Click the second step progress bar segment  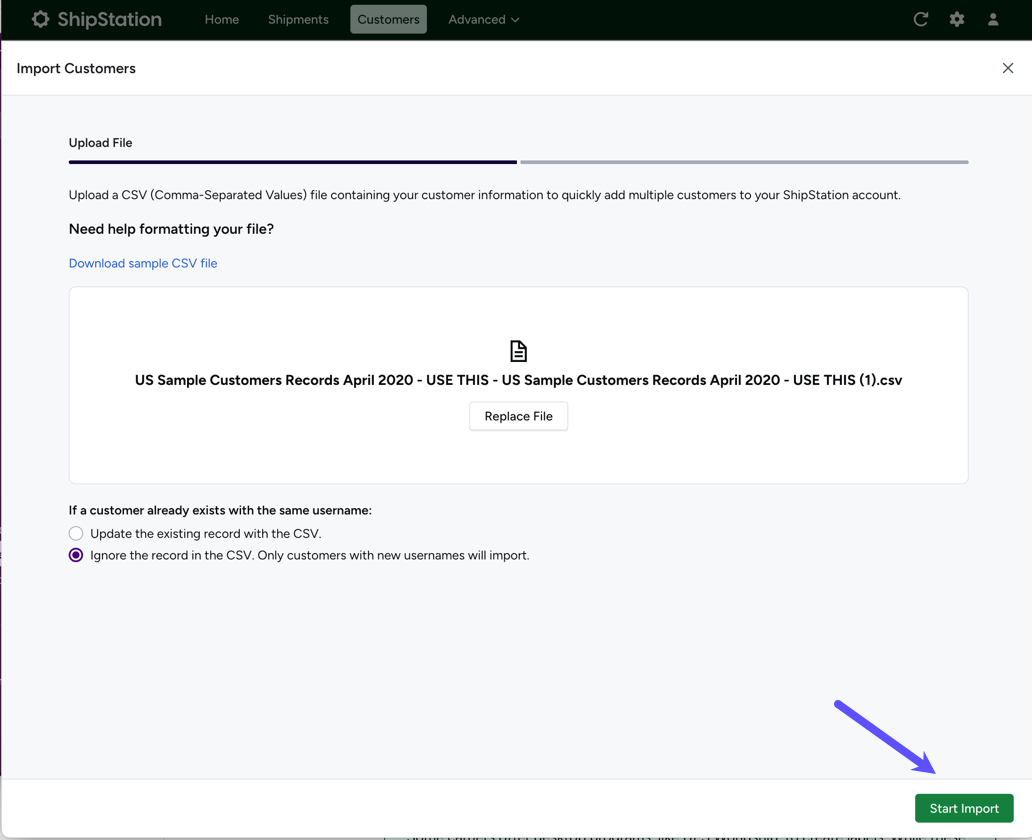point(744,162)
